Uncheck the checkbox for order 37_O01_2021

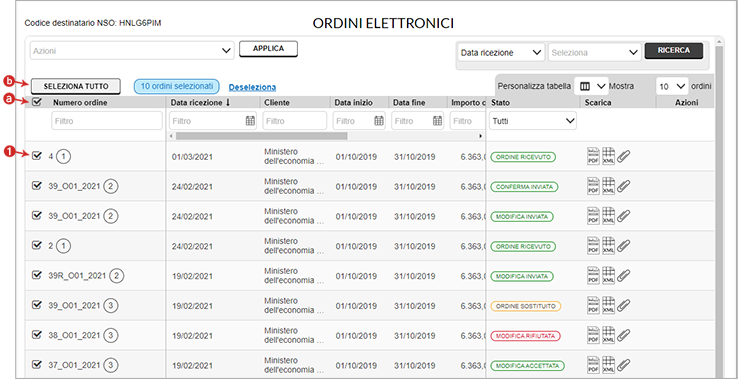tap(37, 364)
